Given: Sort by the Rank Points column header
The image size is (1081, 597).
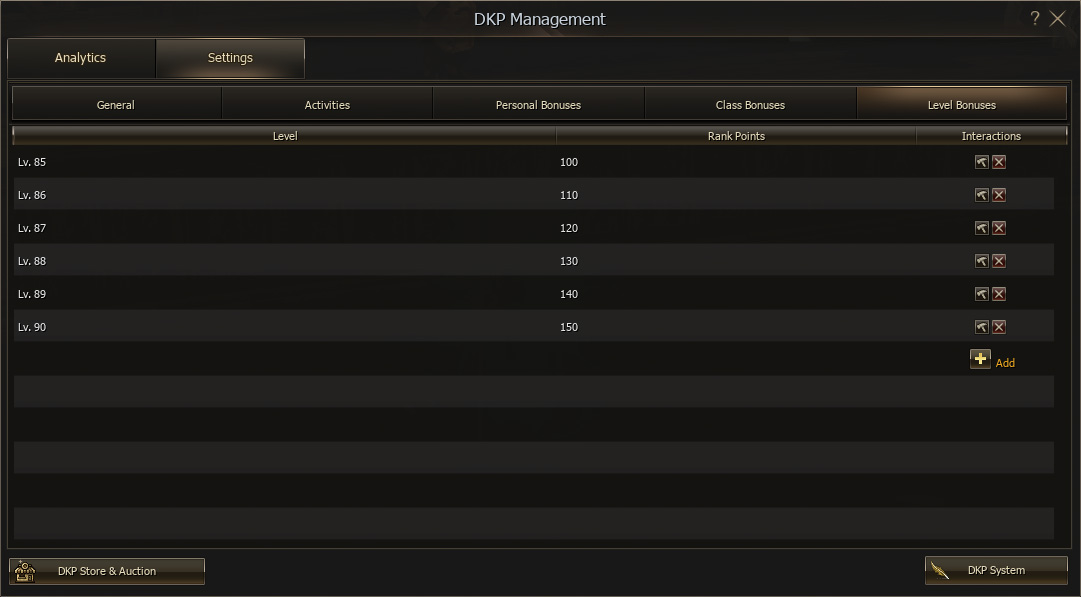Looking at the screenshot, I should 736,136.
